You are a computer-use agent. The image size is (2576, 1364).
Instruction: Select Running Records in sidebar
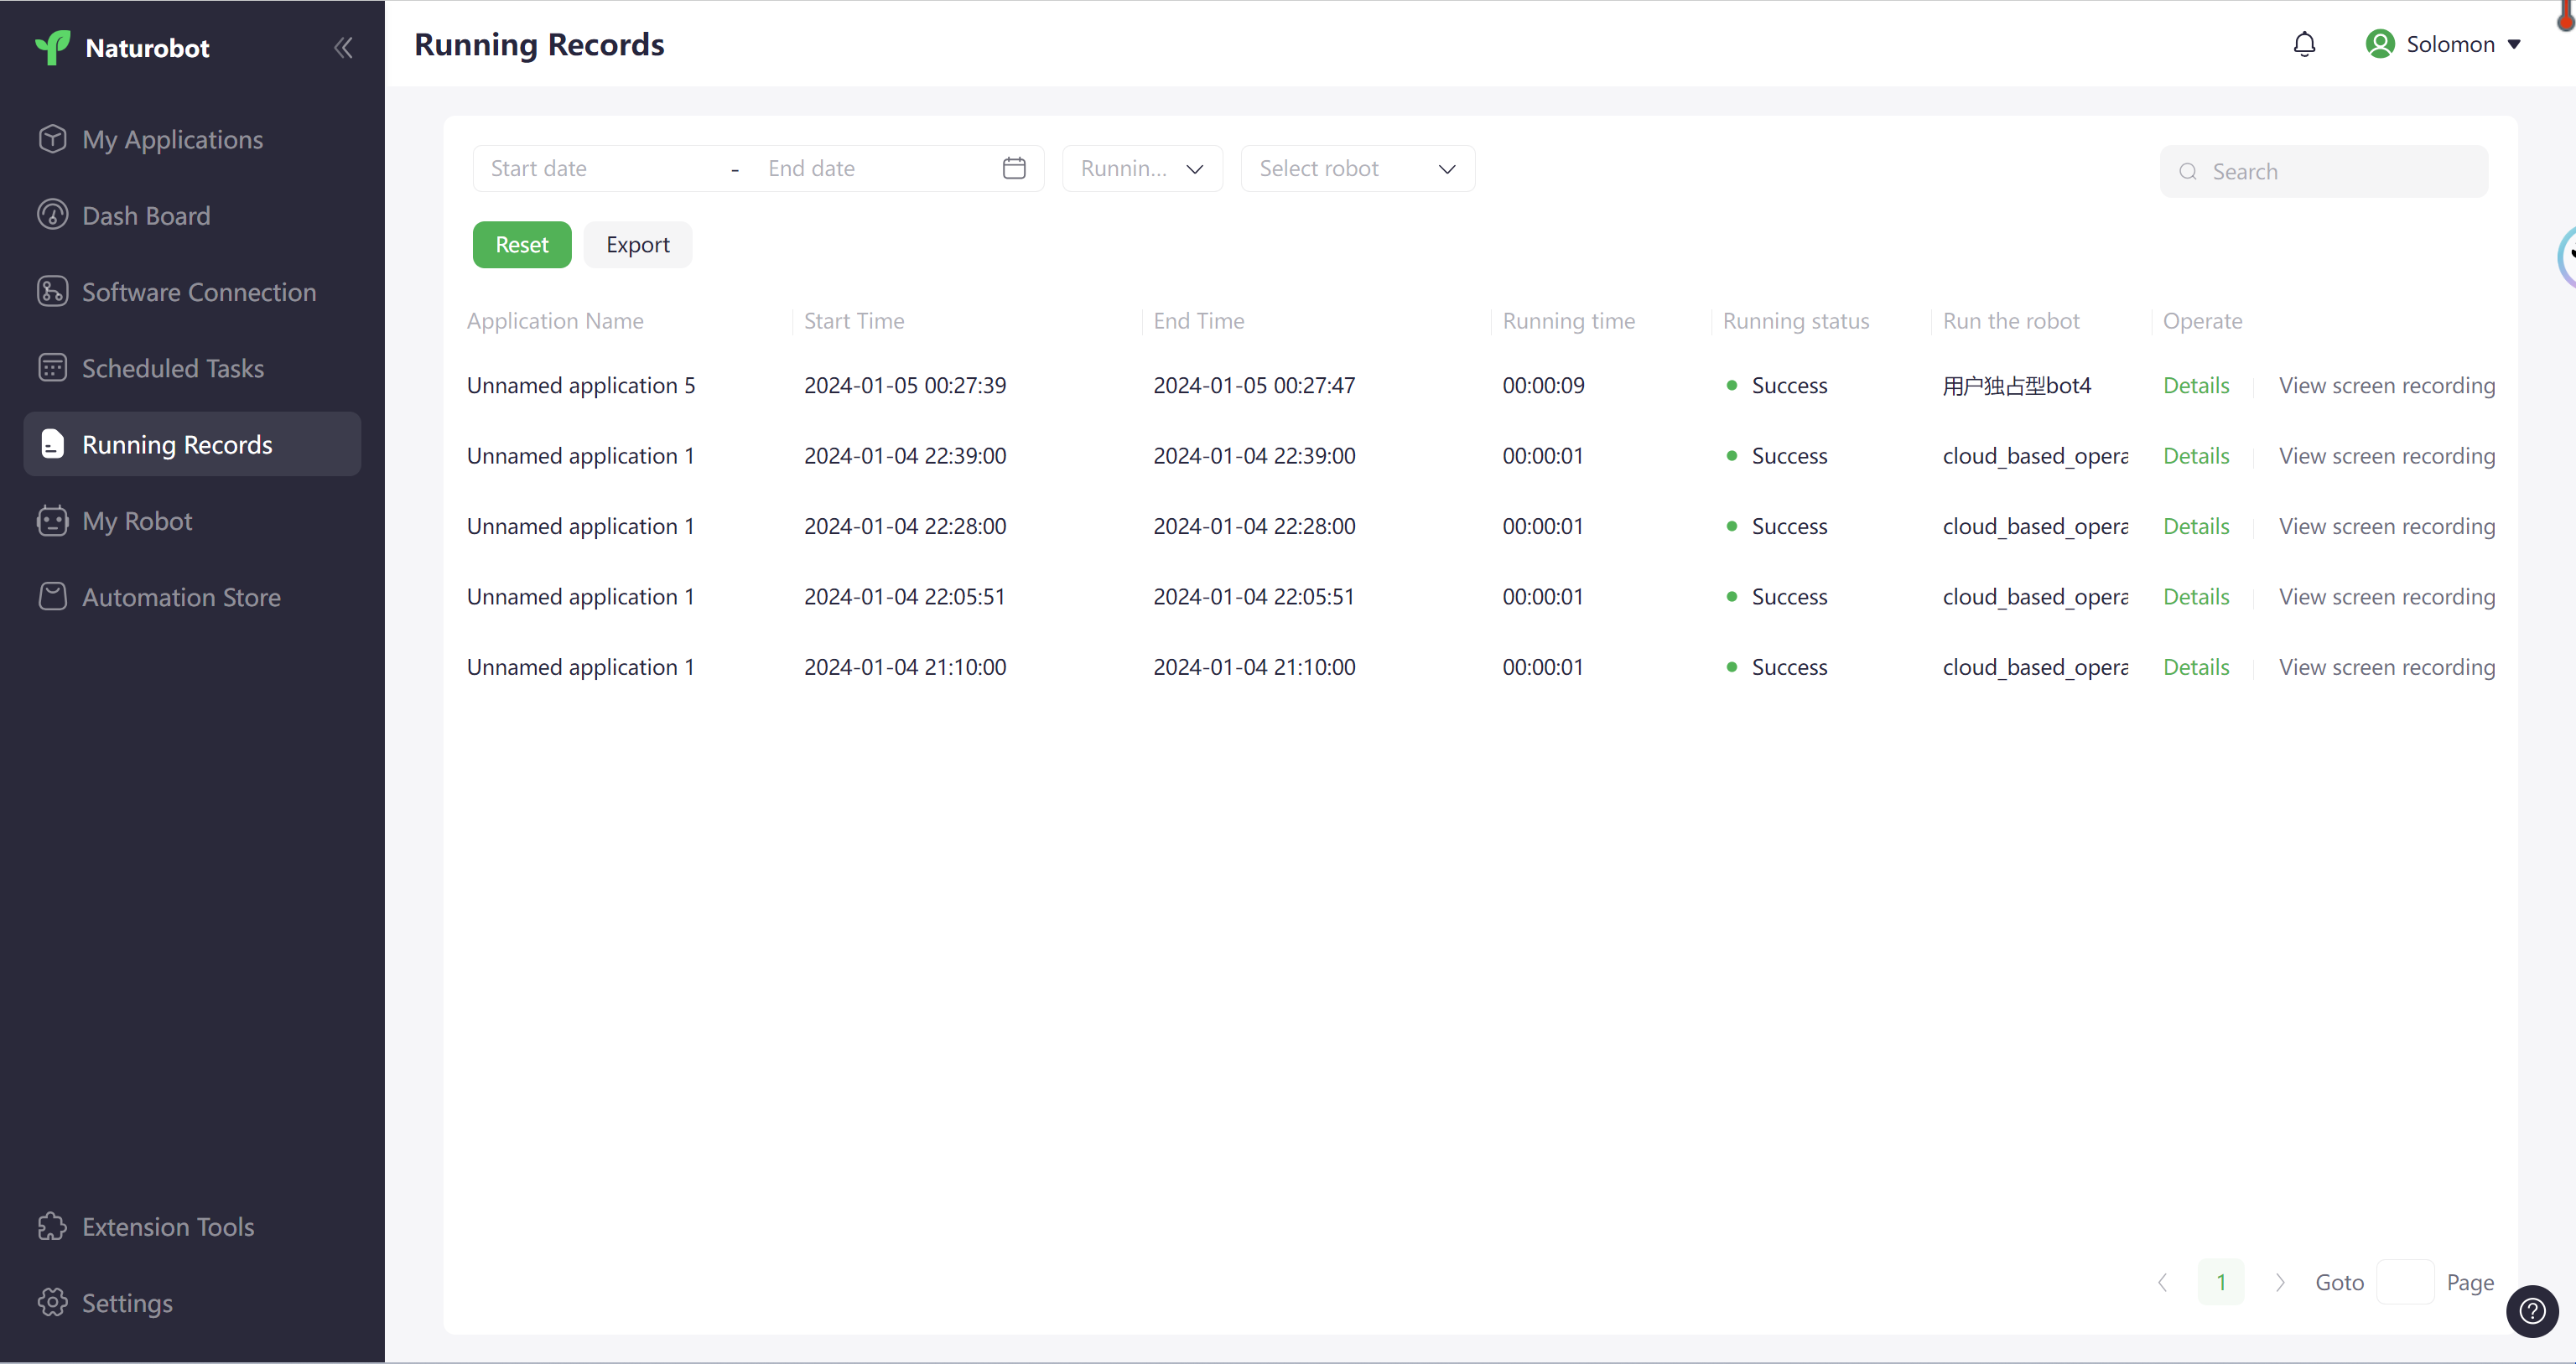pyautogui.click(x=192, y=444)
